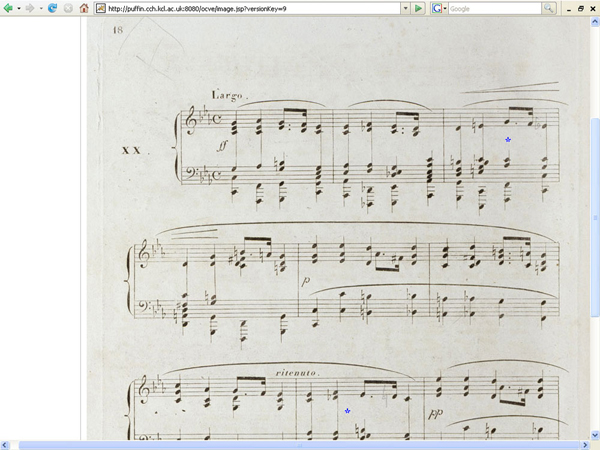Go back to the previous page

(8, 8)
